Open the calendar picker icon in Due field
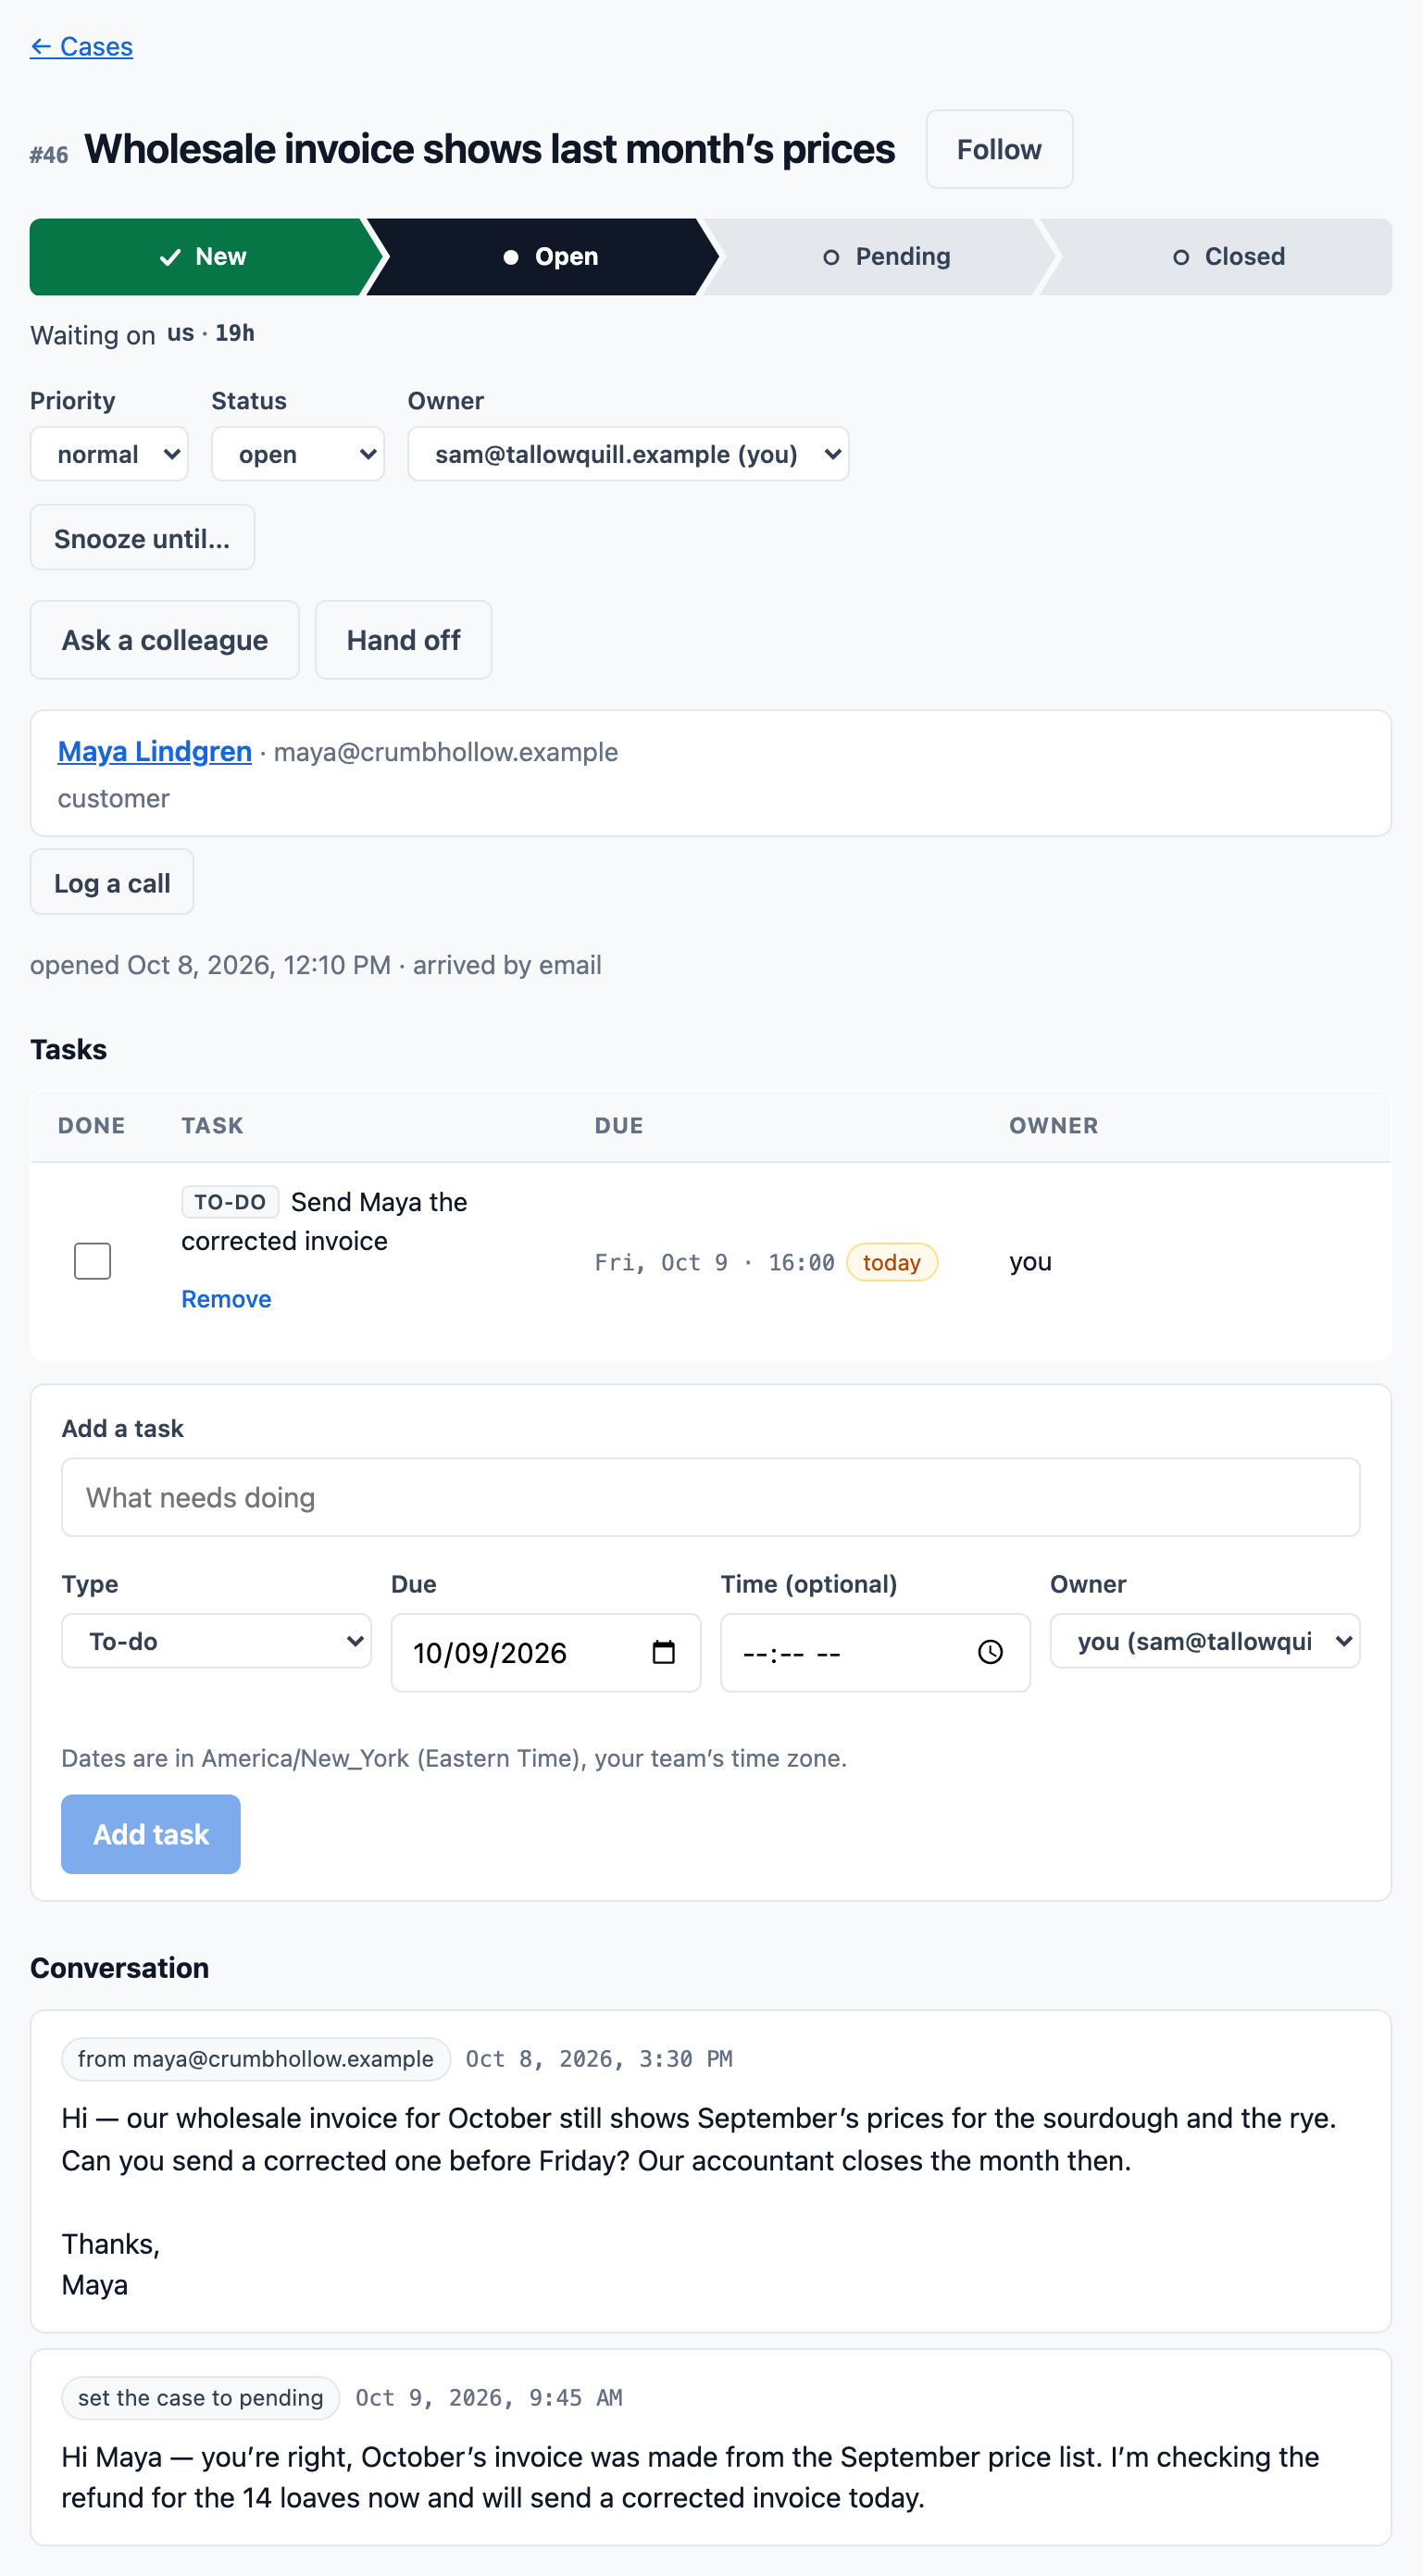The image size is (1422, 2576). coord(663,1652)
